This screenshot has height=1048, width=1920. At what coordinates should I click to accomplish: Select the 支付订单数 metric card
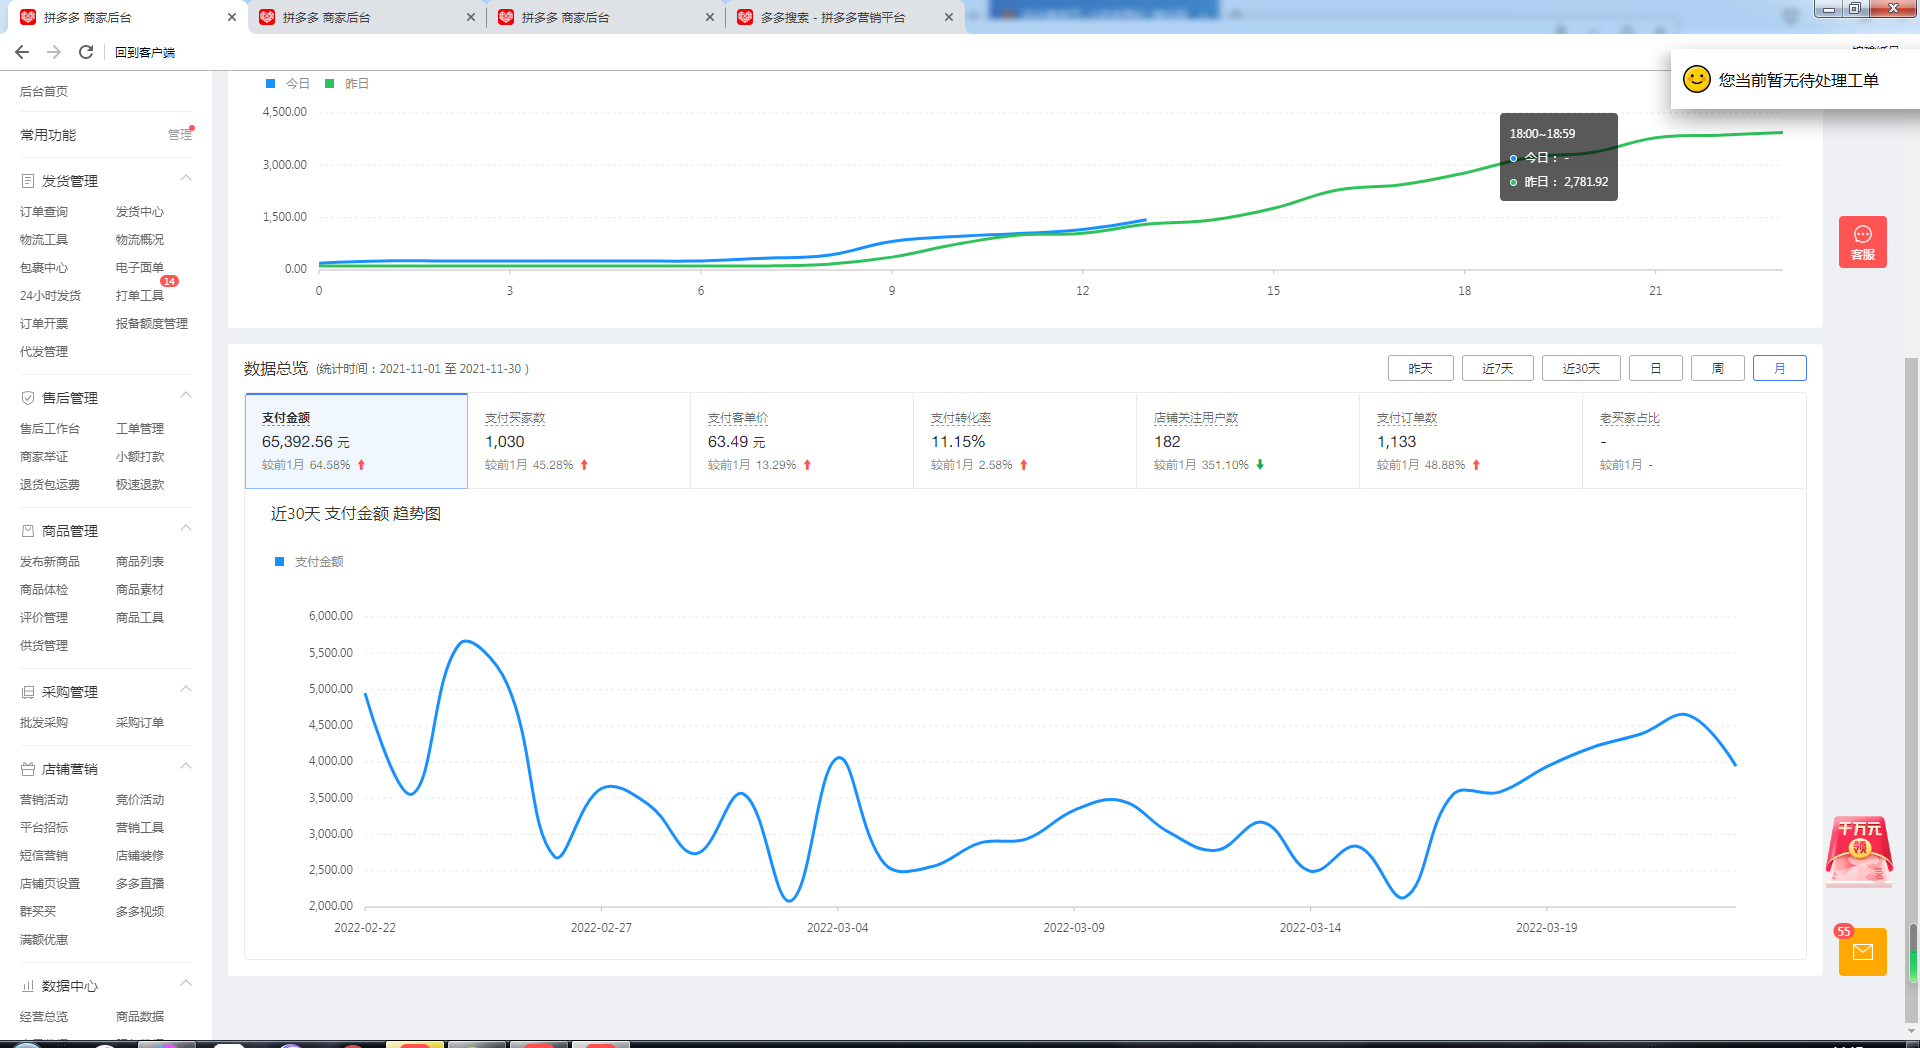coord(1471,441)
